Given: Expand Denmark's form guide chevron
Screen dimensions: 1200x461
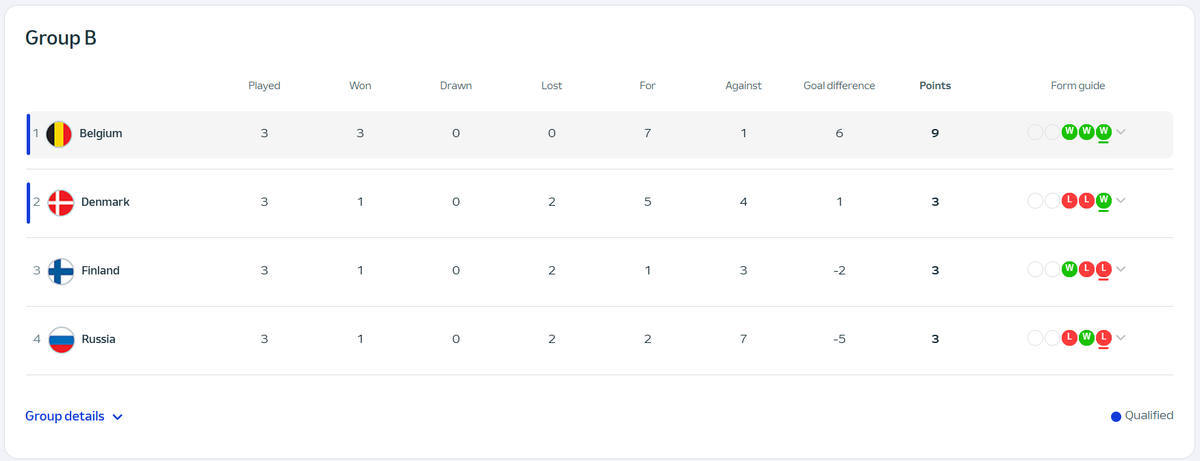Looking at the screenshot, I should (1121, 202).
